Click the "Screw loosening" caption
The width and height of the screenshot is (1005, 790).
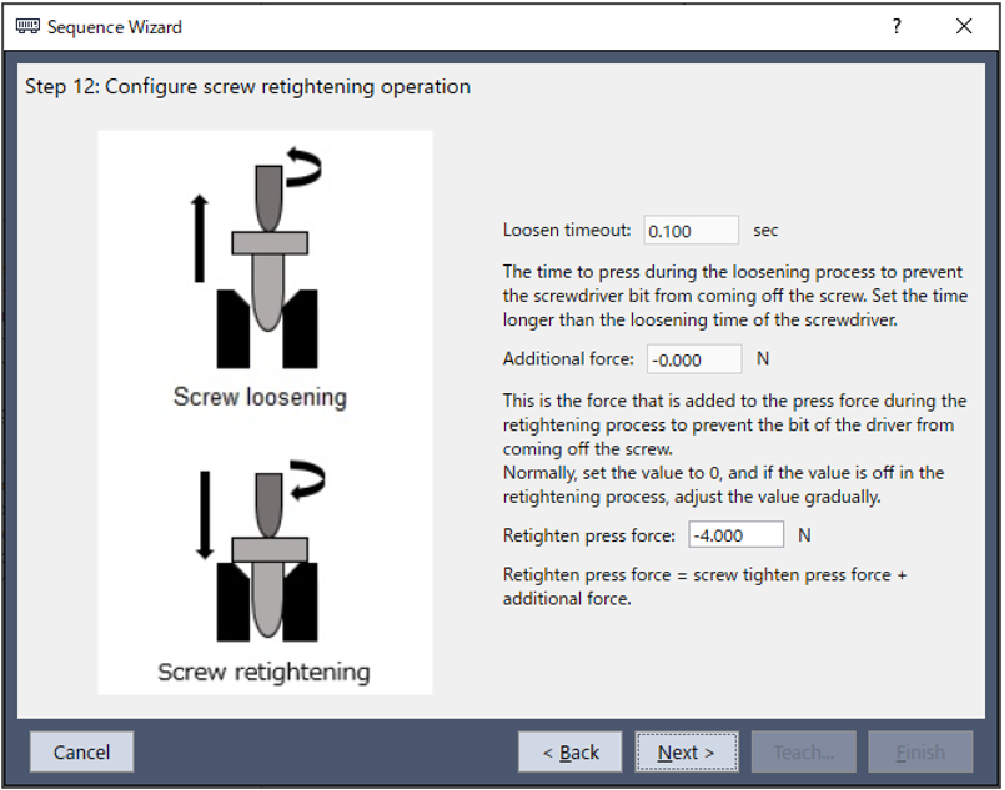pos(260,397)
